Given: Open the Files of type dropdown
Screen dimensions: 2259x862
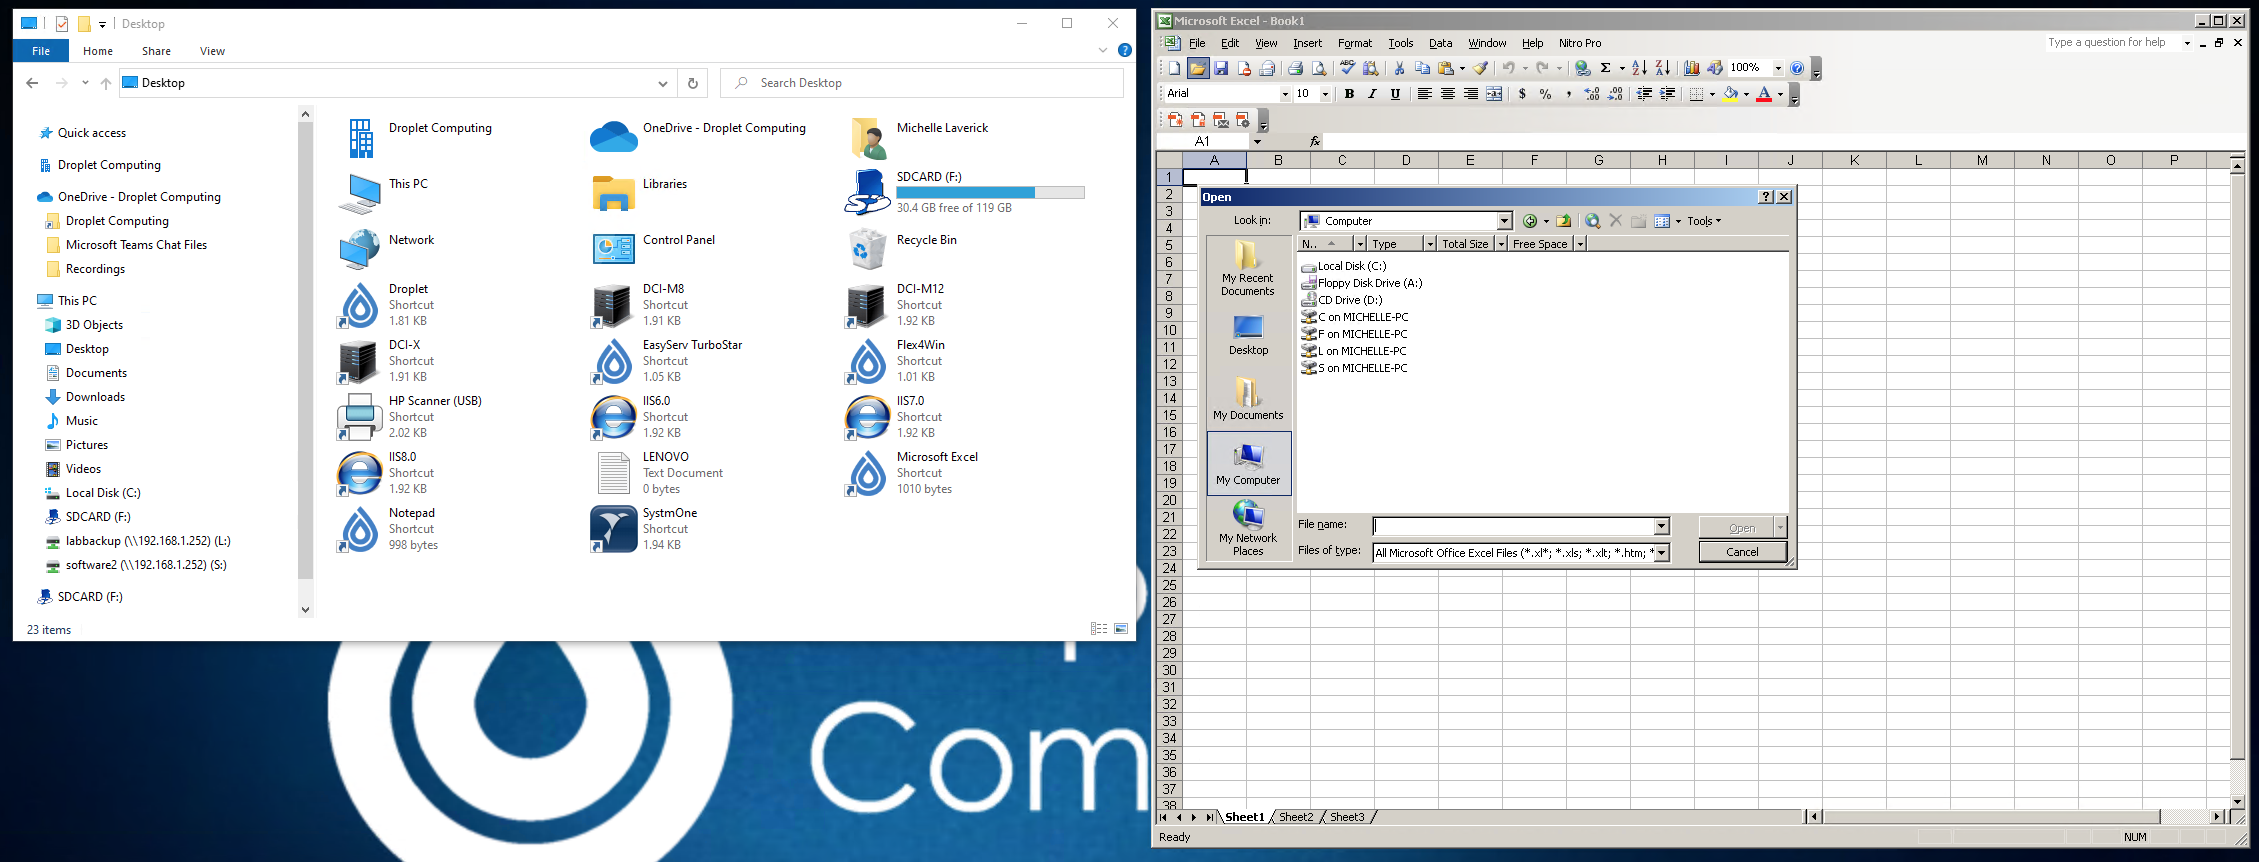Looking at the screenshot, I should (x=1662, y=553).
